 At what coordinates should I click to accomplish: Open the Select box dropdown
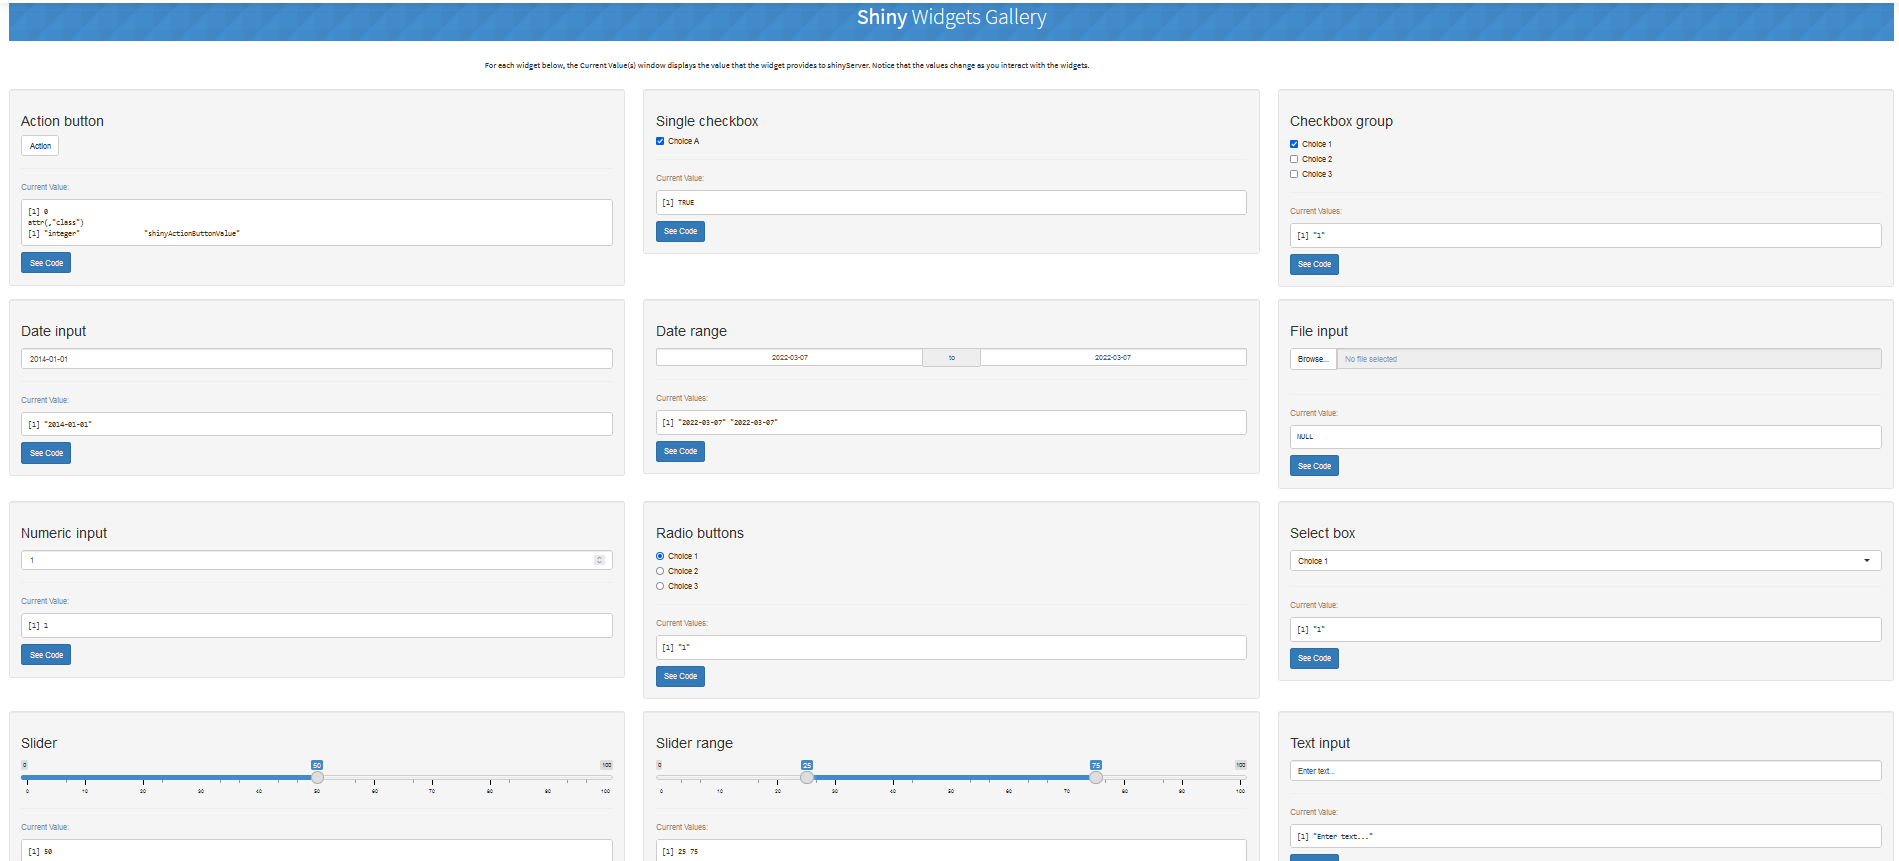point(1585,561)
